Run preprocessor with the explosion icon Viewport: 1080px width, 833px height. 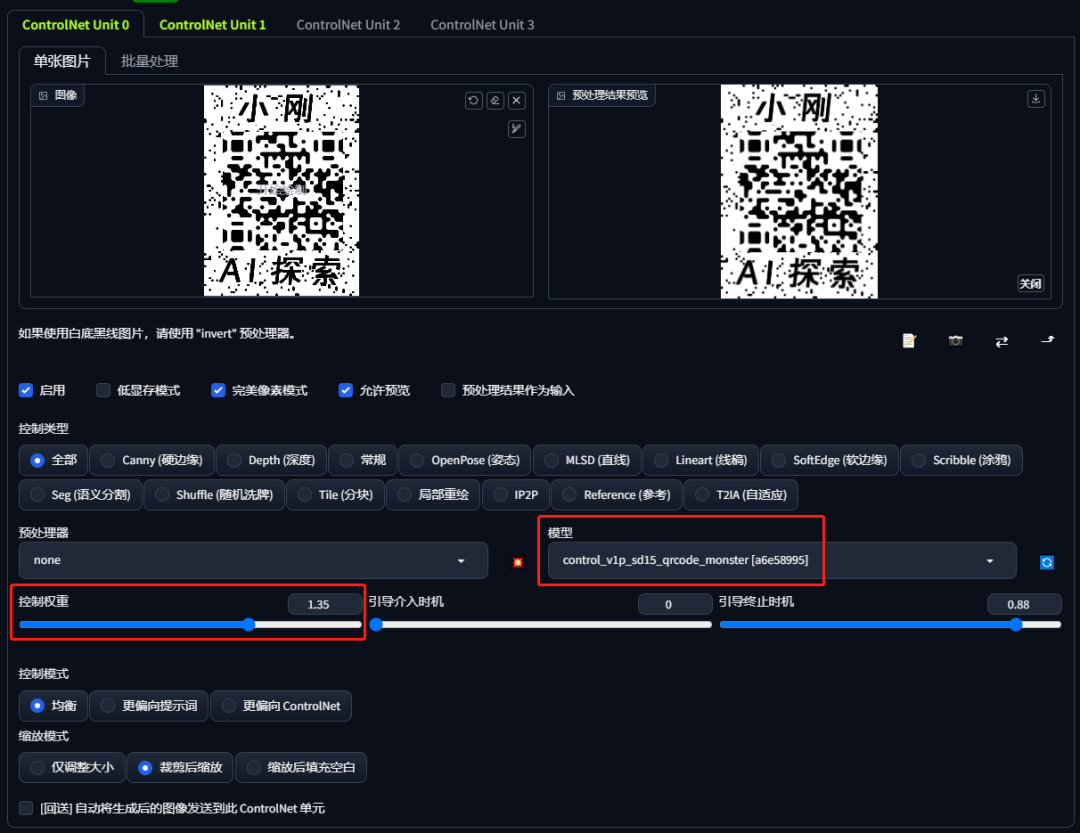(x=518, y=562)
